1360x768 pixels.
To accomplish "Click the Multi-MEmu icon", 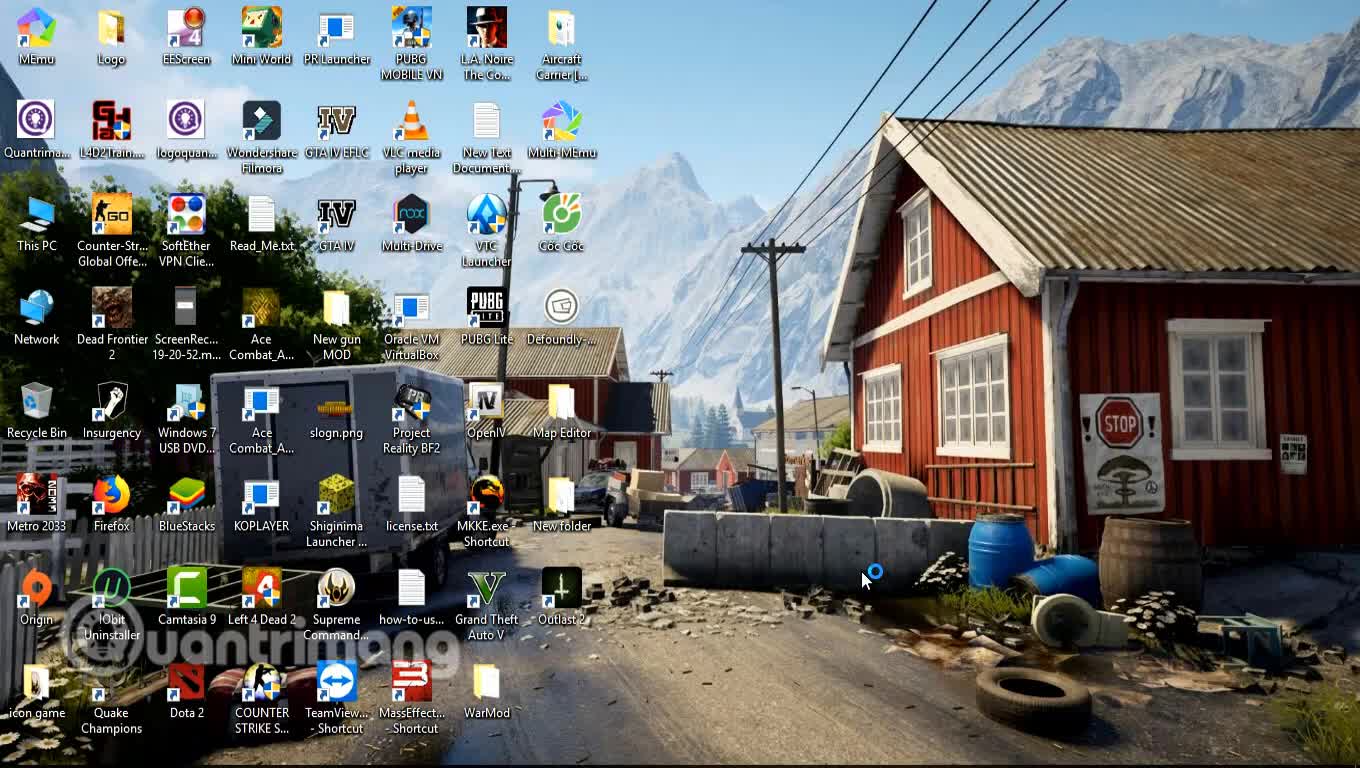I will click(562, 130).
